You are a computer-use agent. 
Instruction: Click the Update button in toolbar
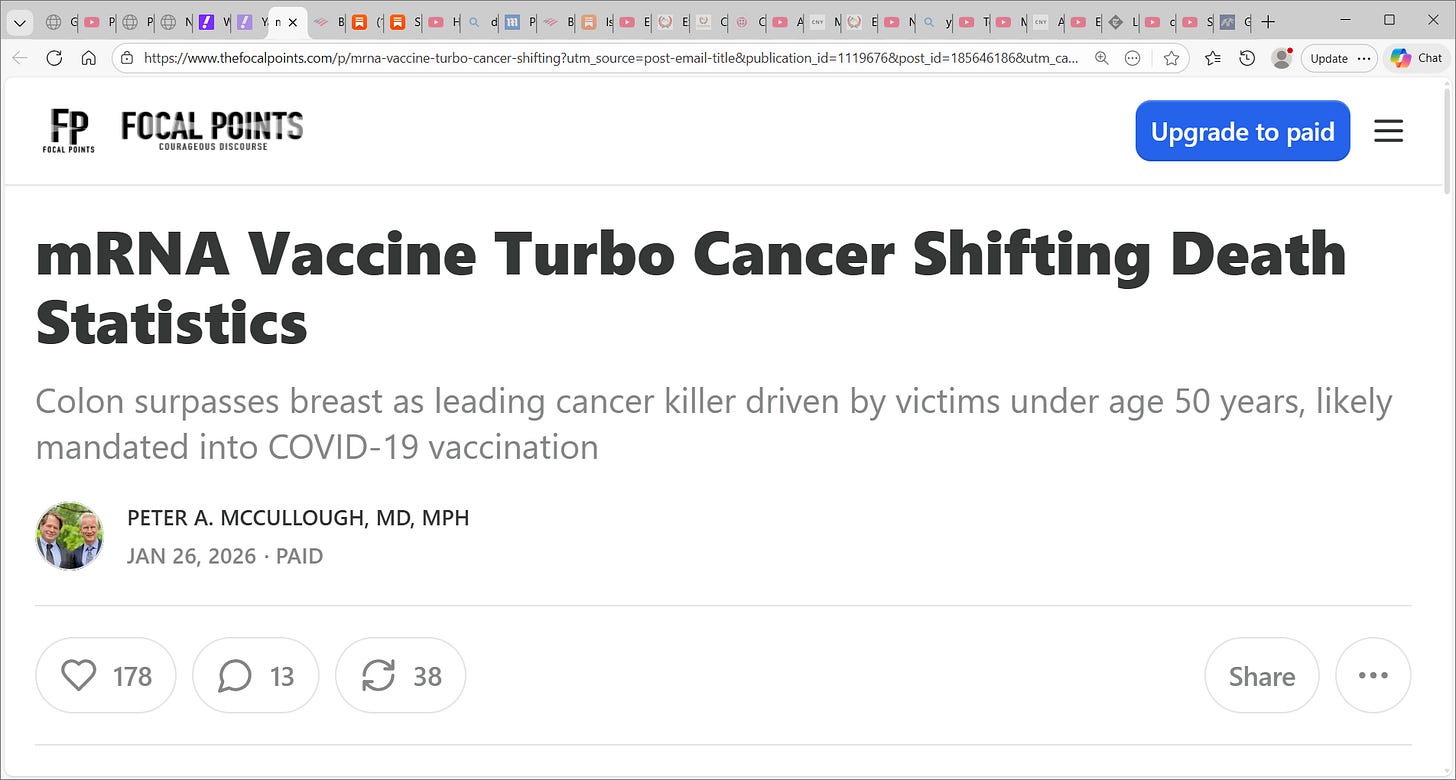point(1329,58)
